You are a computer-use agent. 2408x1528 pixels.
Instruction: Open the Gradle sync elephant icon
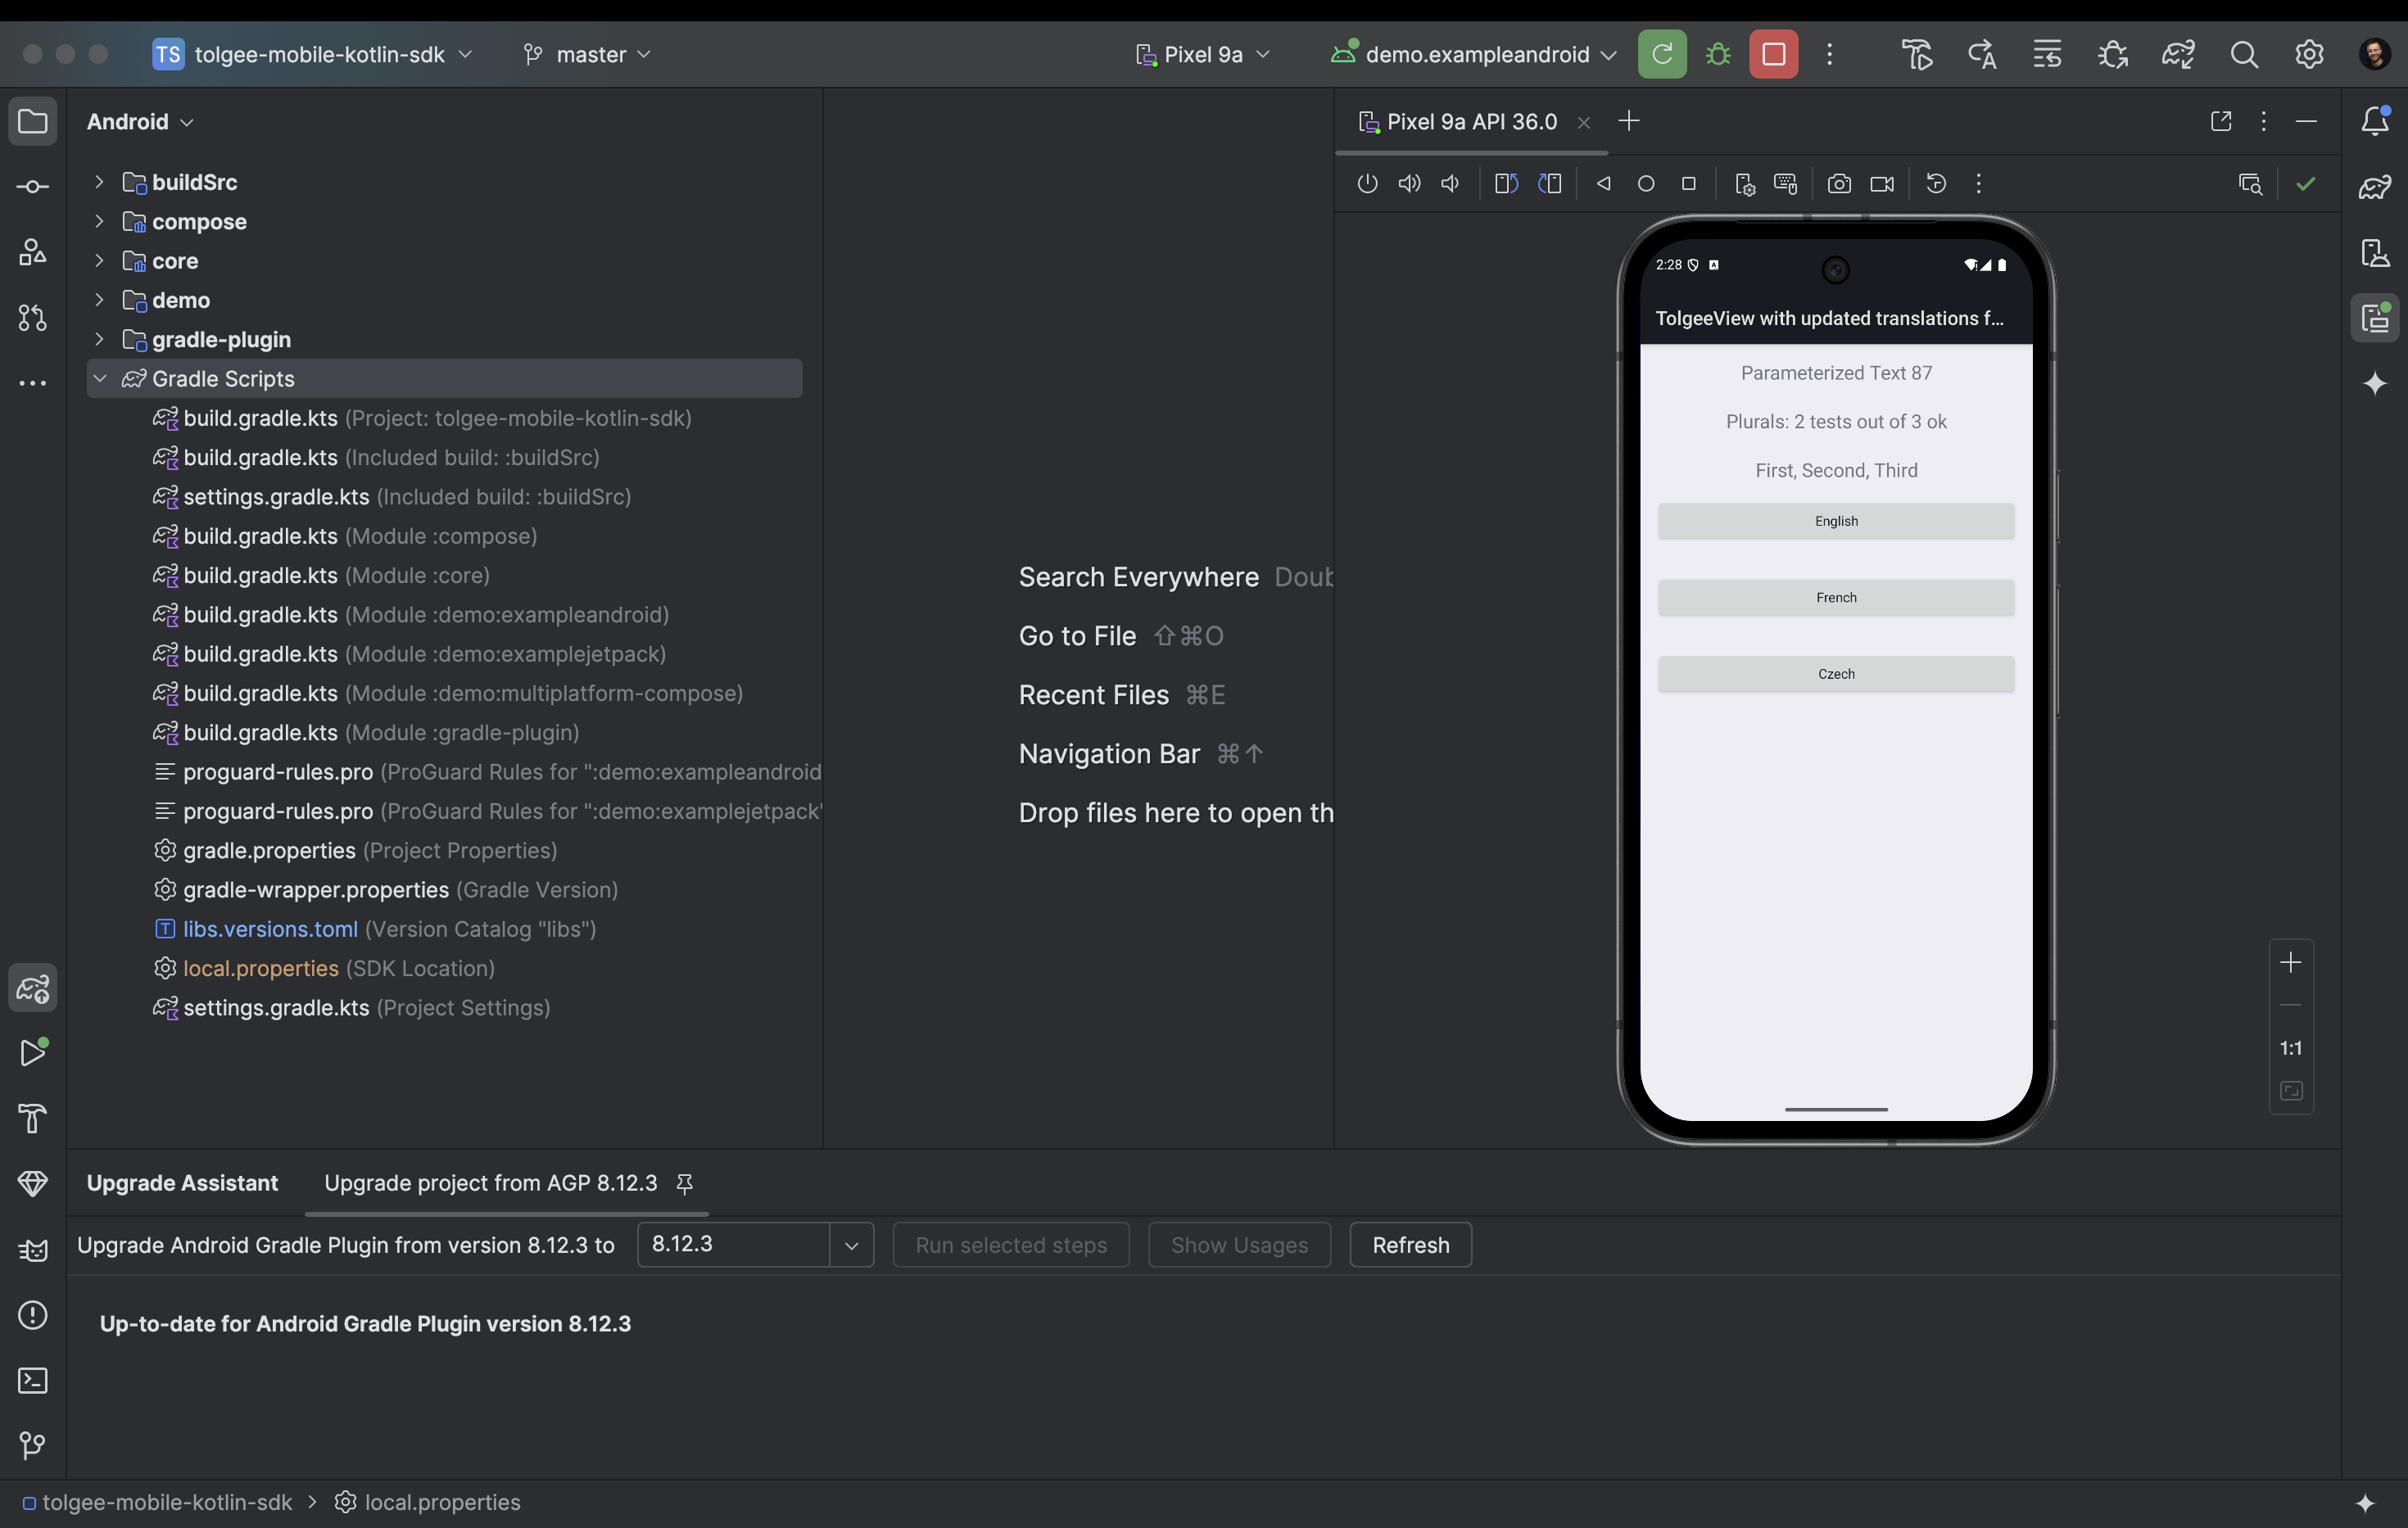[x=2179, y=55]
